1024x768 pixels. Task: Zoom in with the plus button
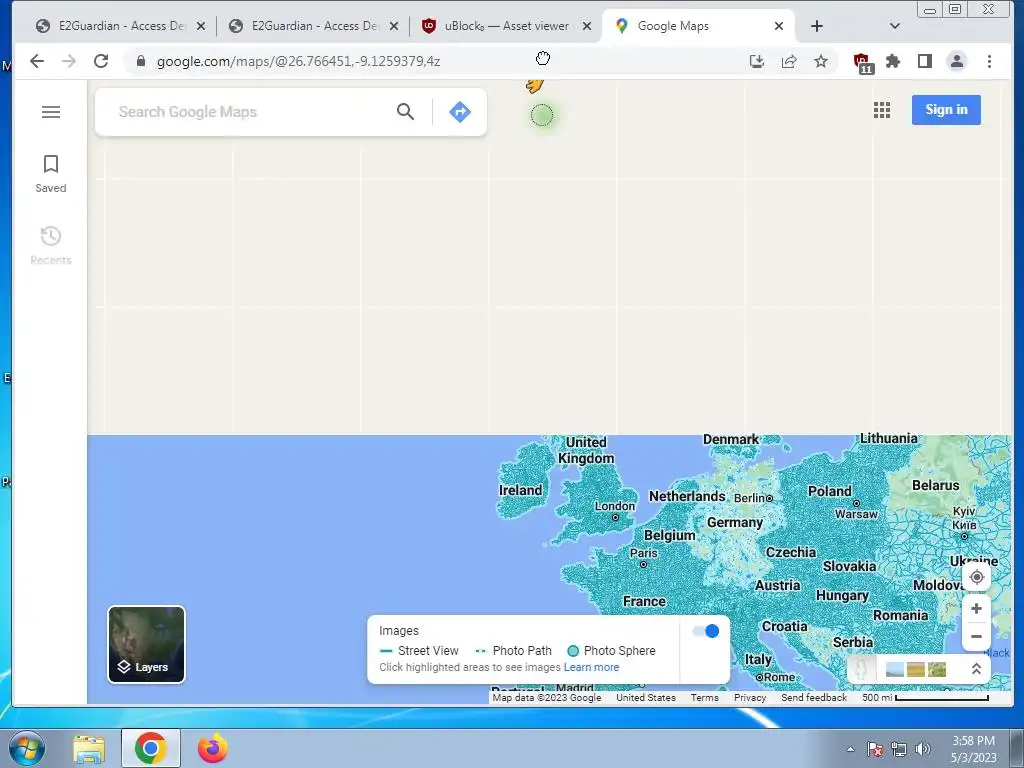pos(976,609)
